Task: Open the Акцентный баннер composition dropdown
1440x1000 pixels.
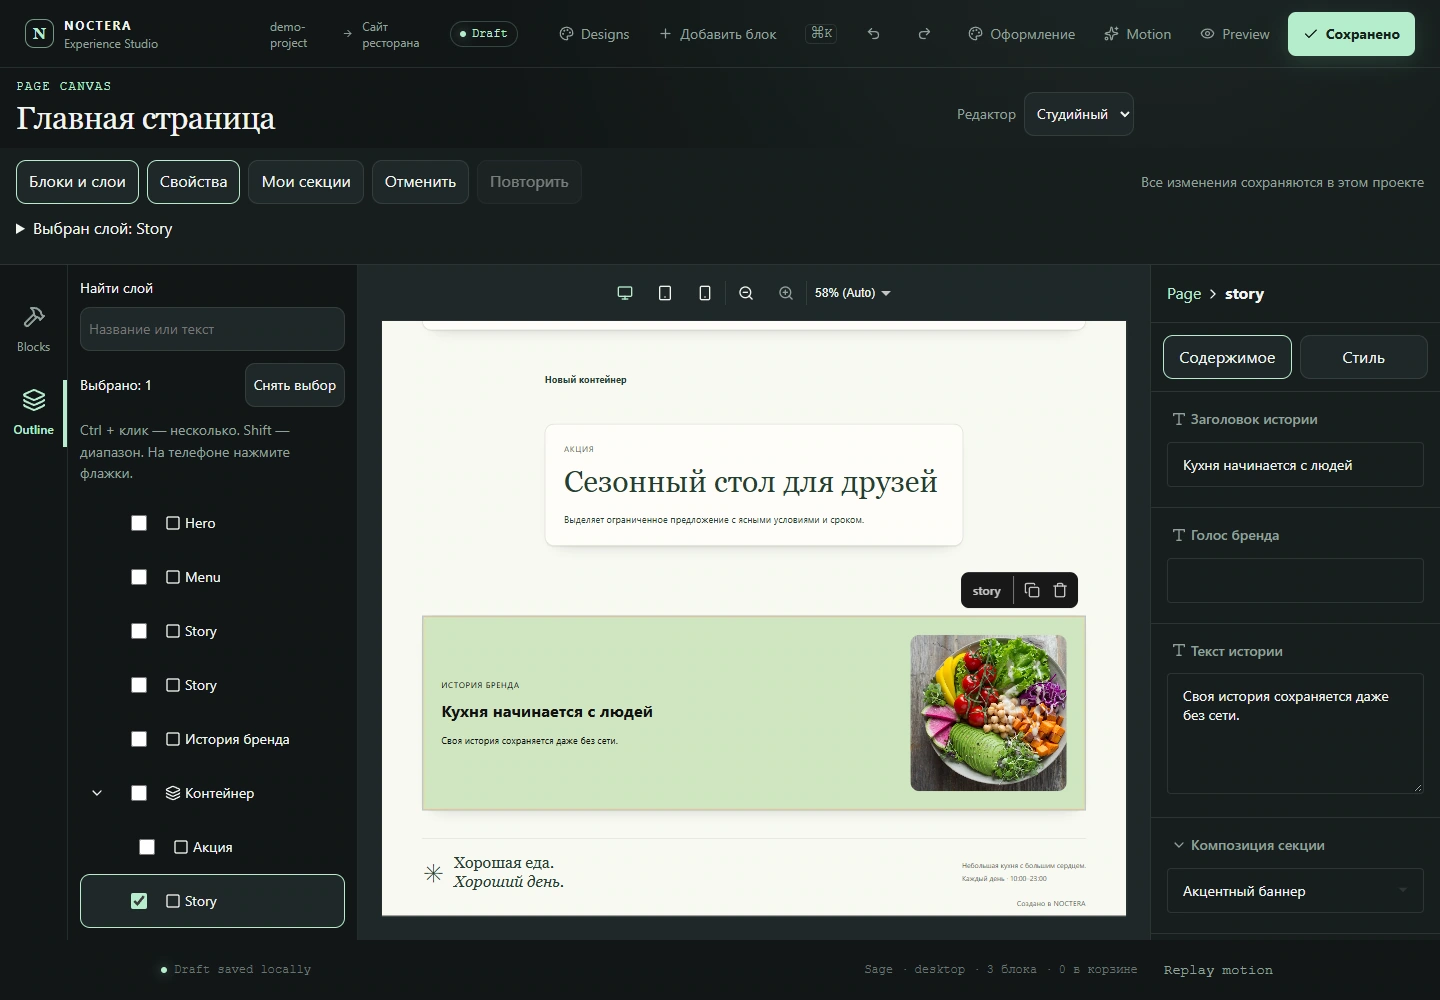Action: [x=1295, y=891]
